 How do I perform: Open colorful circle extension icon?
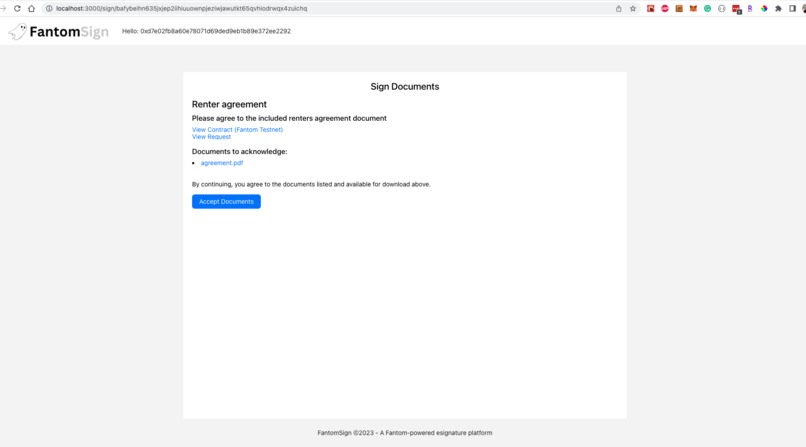click(x=764, y=8)
